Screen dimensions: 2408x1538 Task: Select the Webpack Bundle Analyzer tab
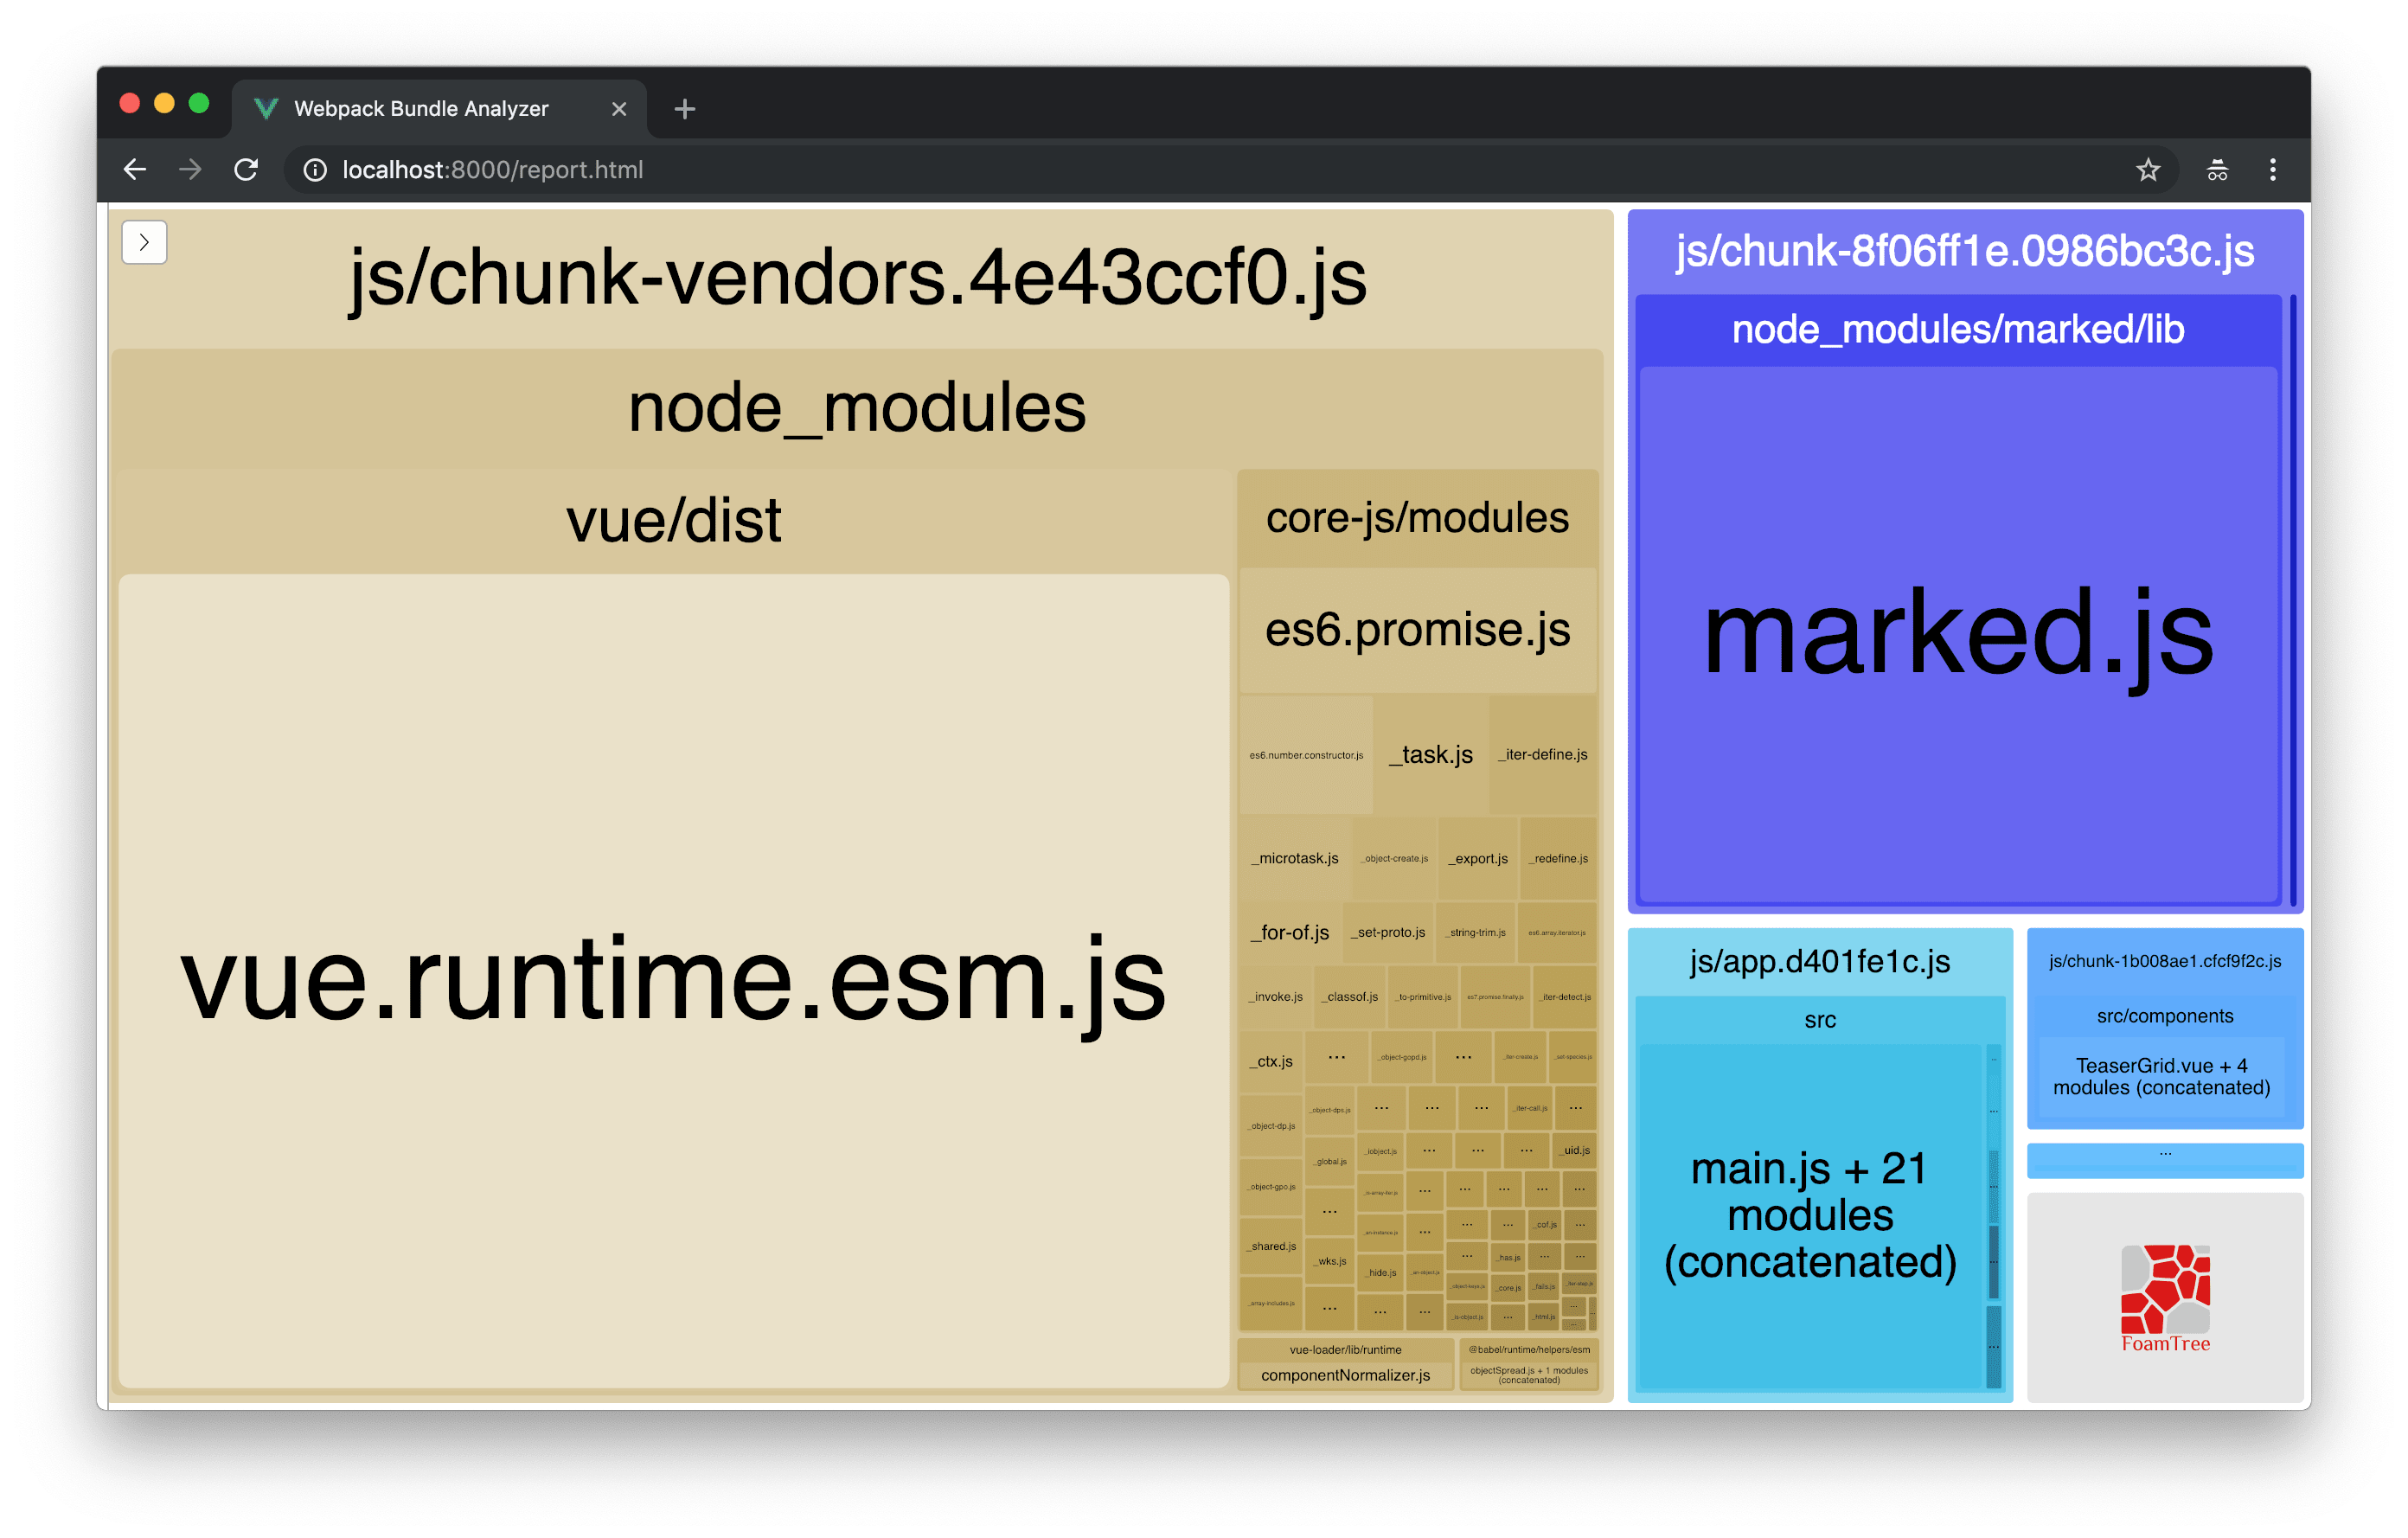pyautogui.click(x=420, y=109)
